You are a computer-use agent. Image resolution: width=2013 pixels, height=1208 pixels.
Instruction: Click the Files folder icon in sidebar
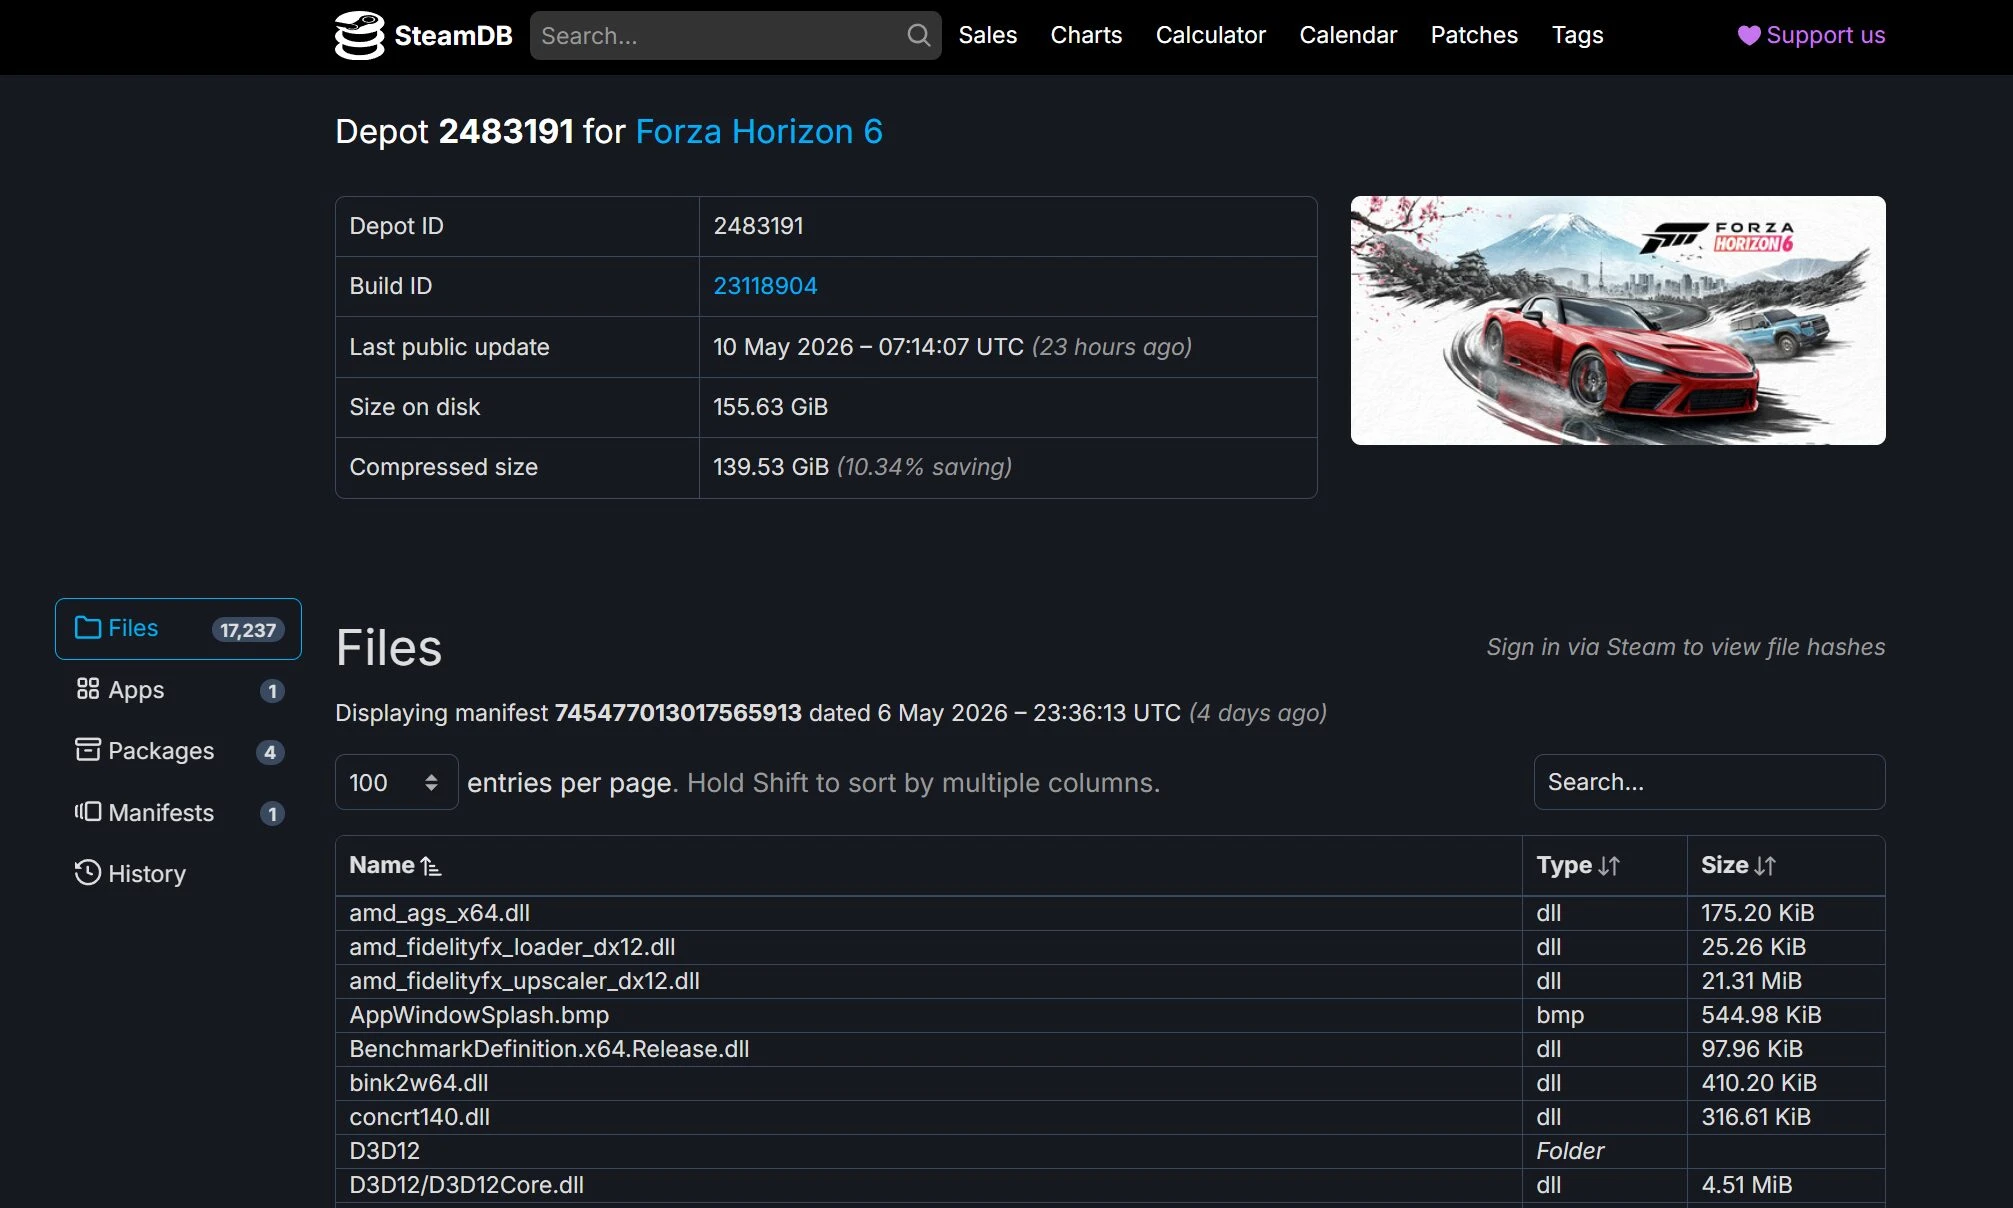coord(88,628)
